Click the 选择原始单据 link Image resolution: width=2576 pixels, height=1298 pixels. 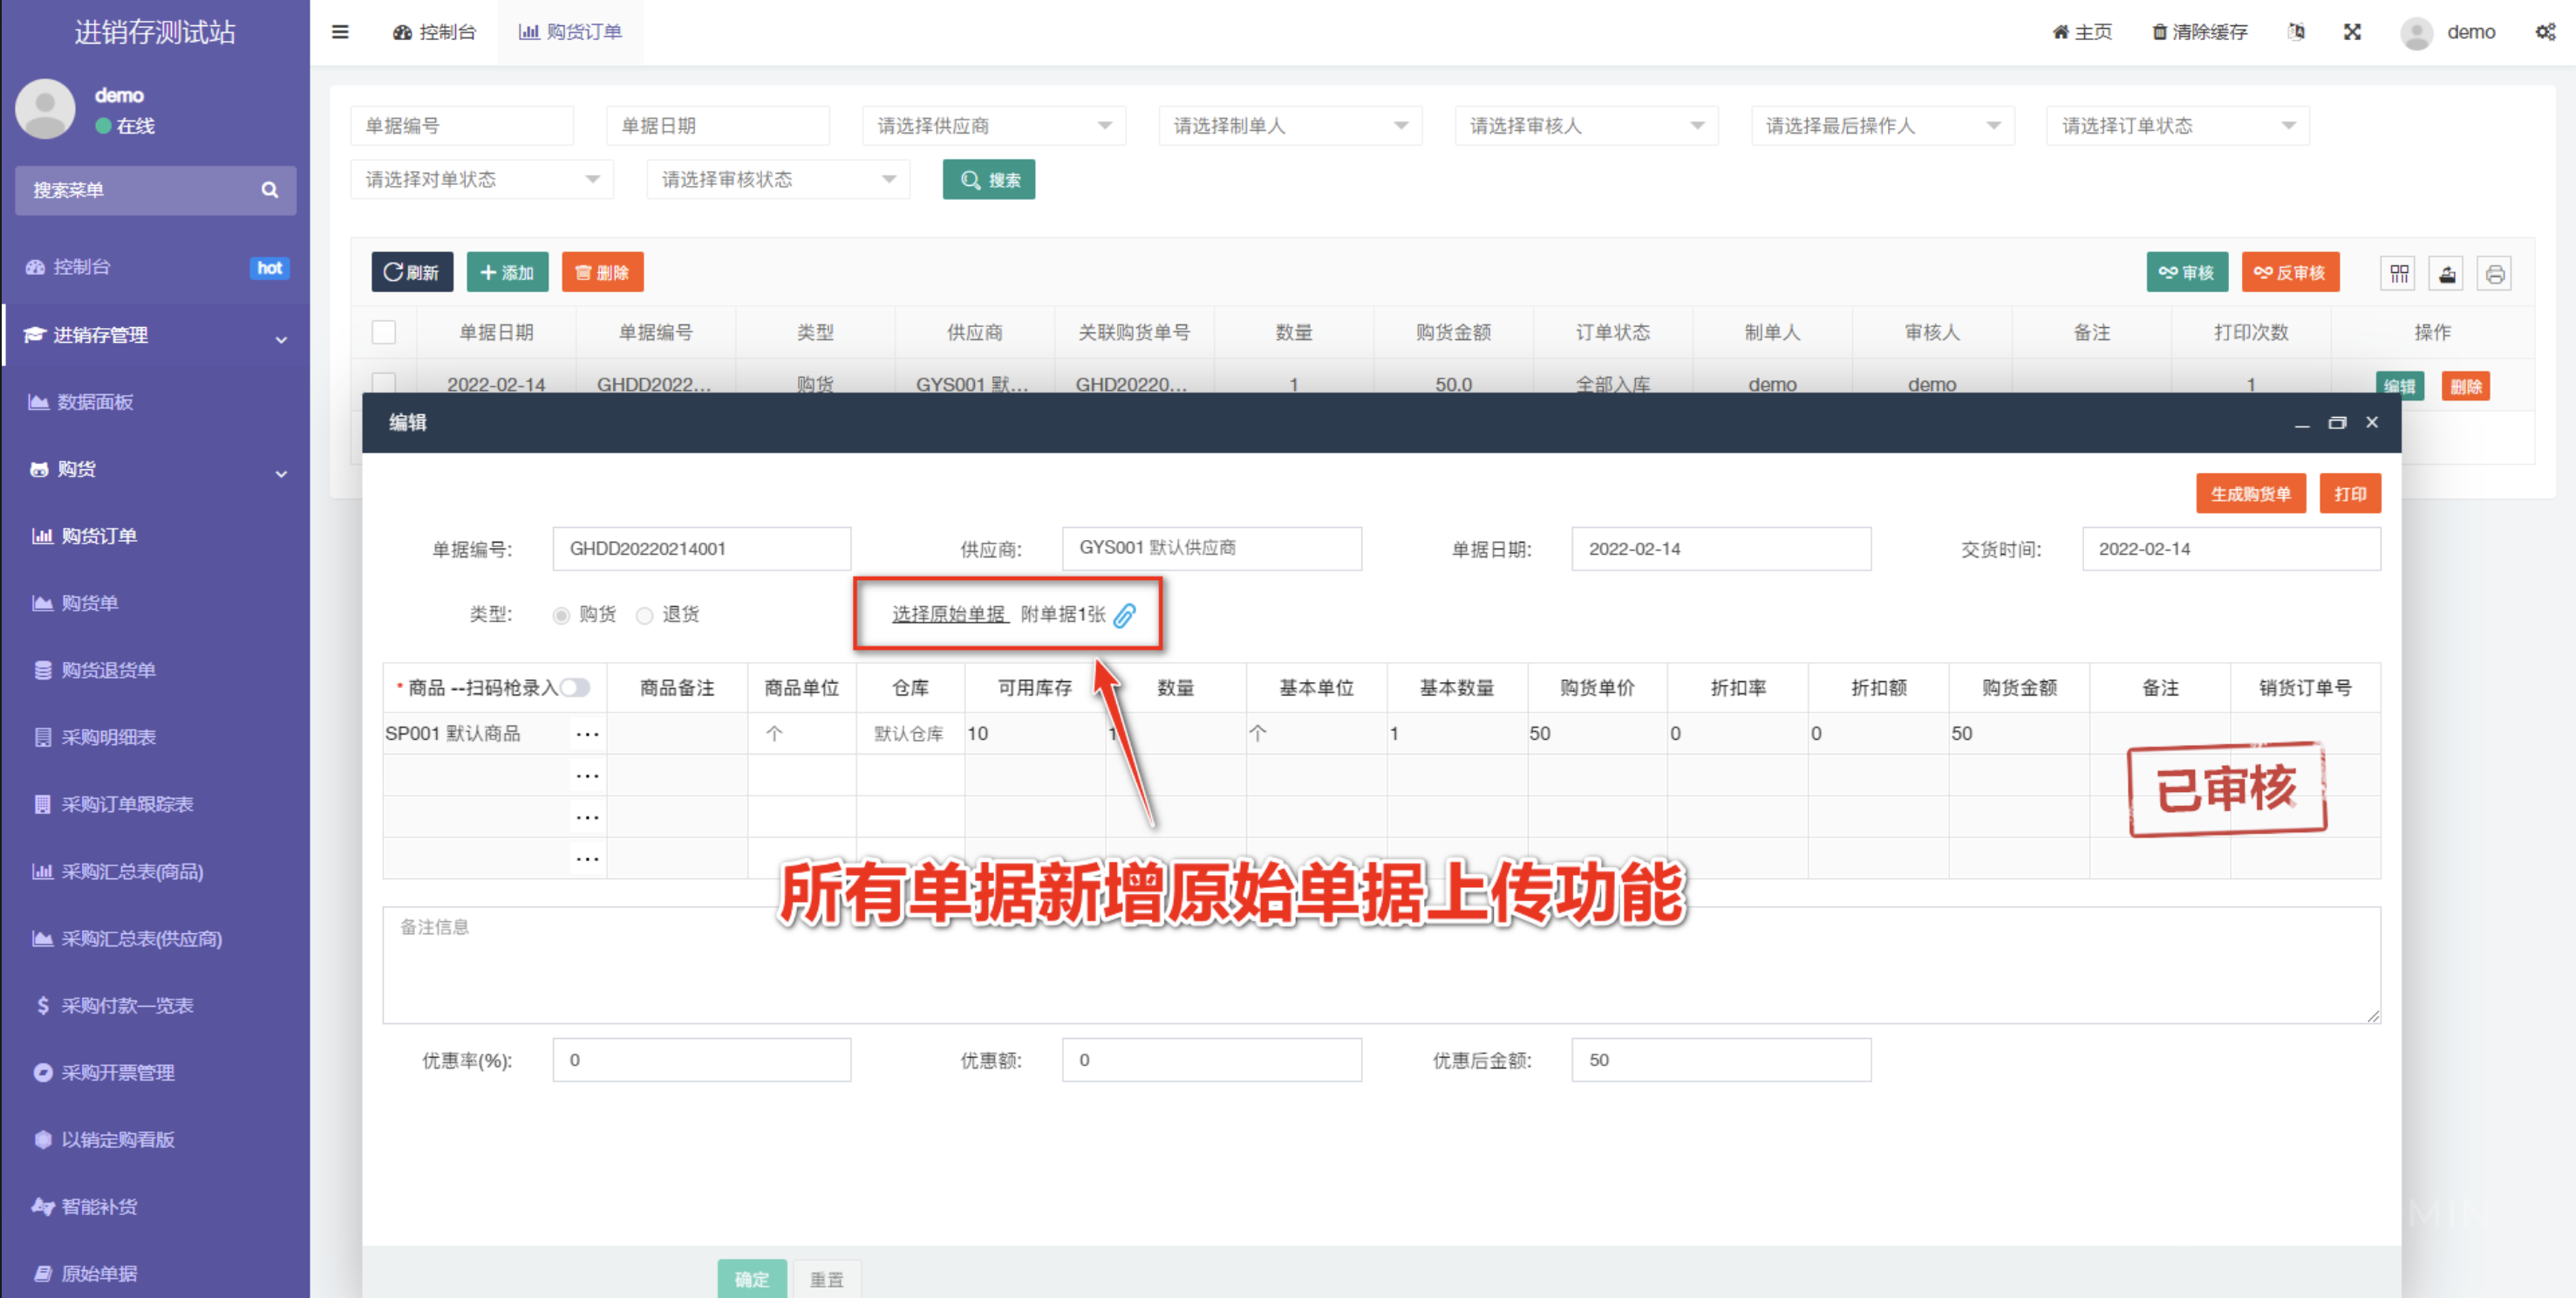coord(948,614)
